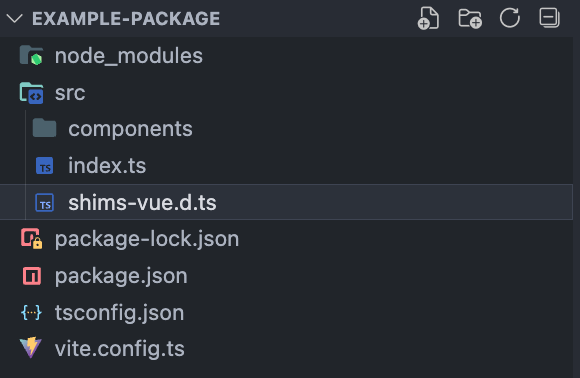Click the New File icon
Image resolution: width=580 pixels, height=378 pixels.
coord(428,18)
